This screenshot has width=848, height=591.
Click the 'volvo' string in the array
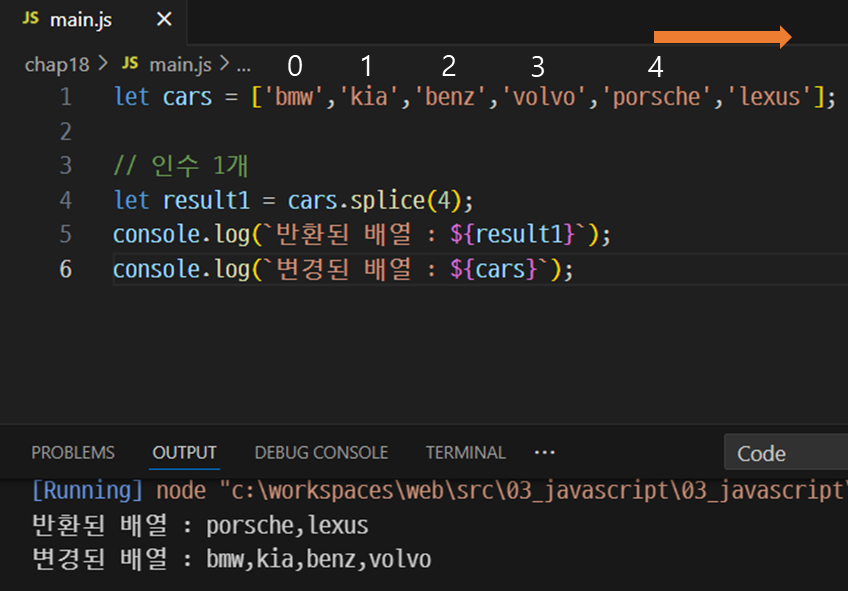(x=544, y=97)
